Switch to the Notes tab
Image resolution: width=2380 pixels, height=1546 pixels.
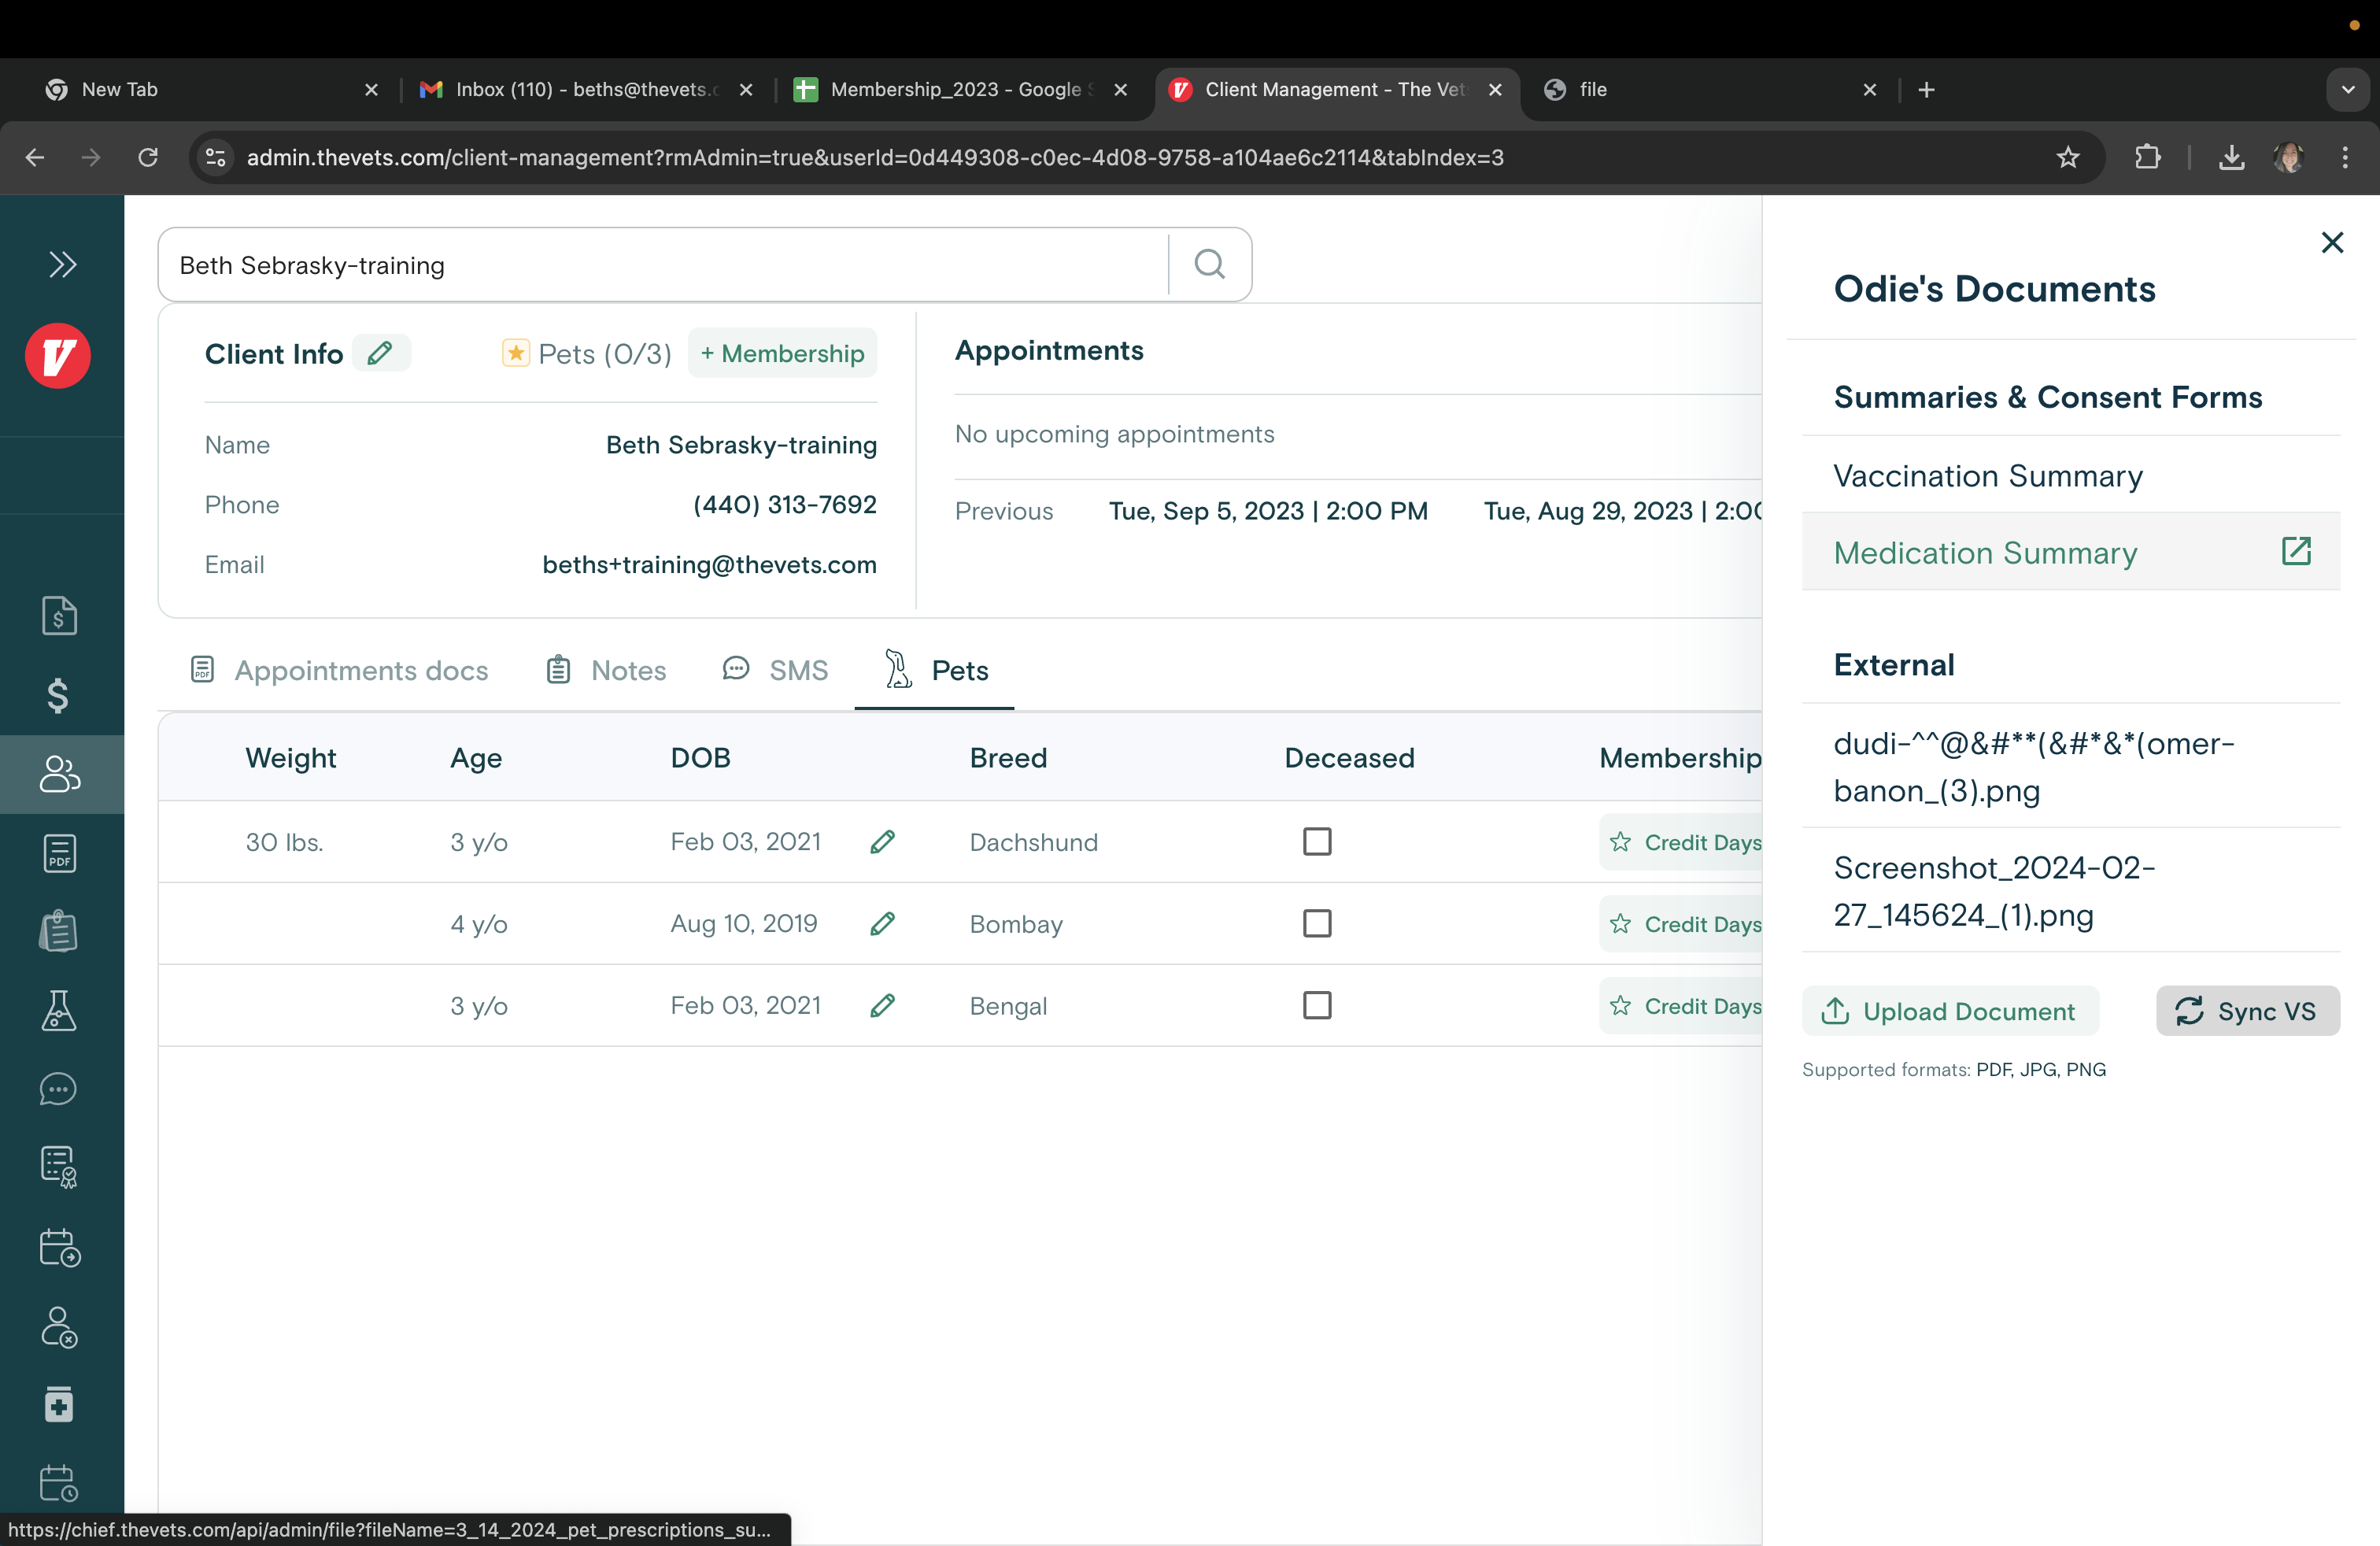pos(607,670)
